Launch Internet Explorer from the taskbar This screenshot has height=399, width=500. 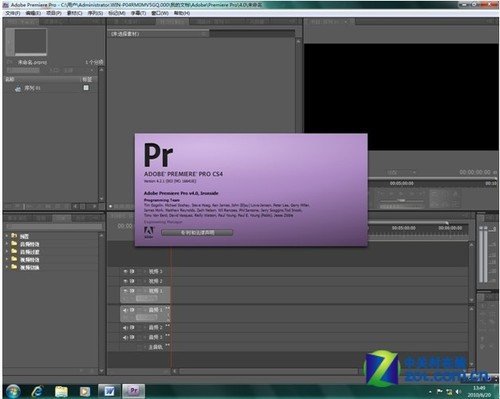pos(38,391)
